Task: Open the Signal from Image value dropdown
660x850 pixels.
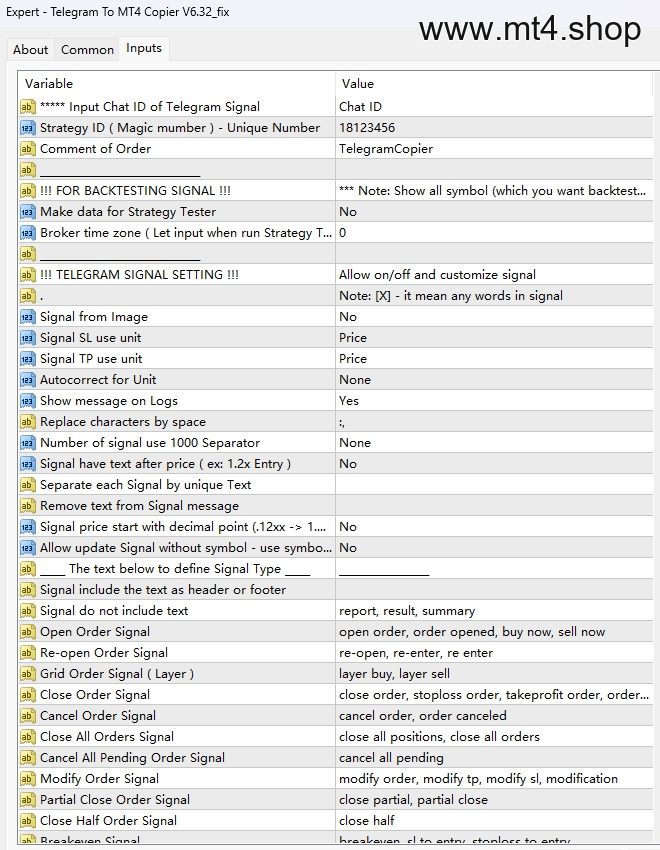Action: (x=494, y=317)
